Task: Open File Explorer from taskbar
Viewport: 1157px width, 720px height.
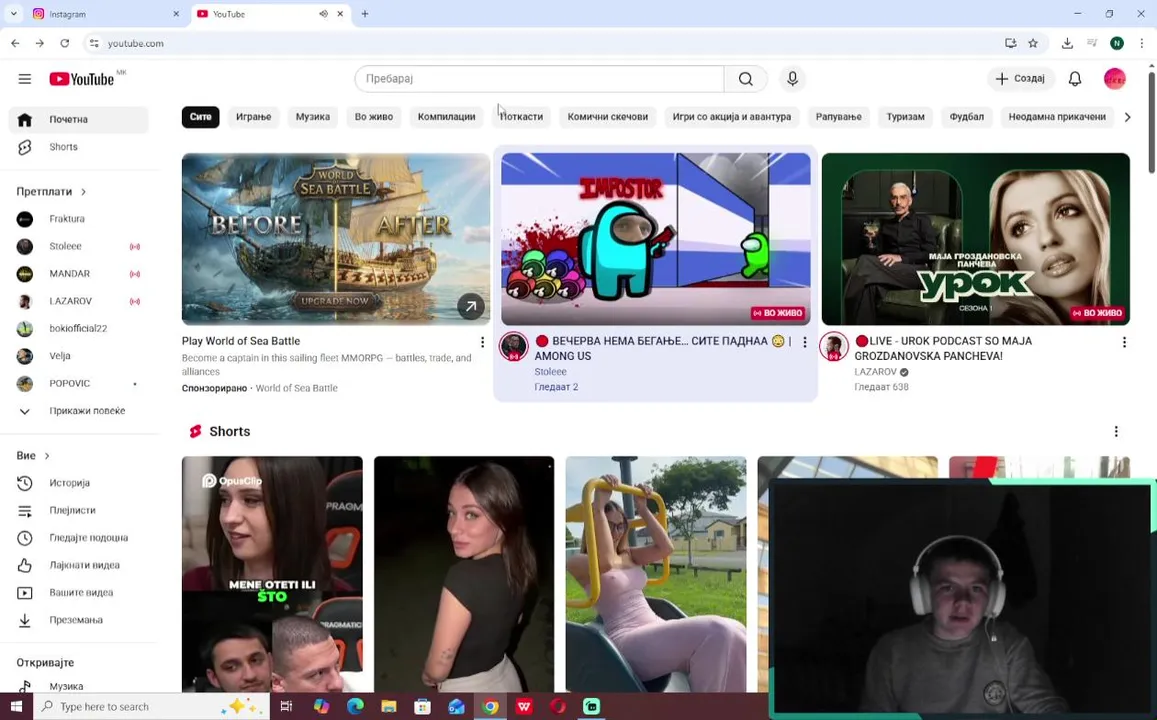Action: coord(388,707)
